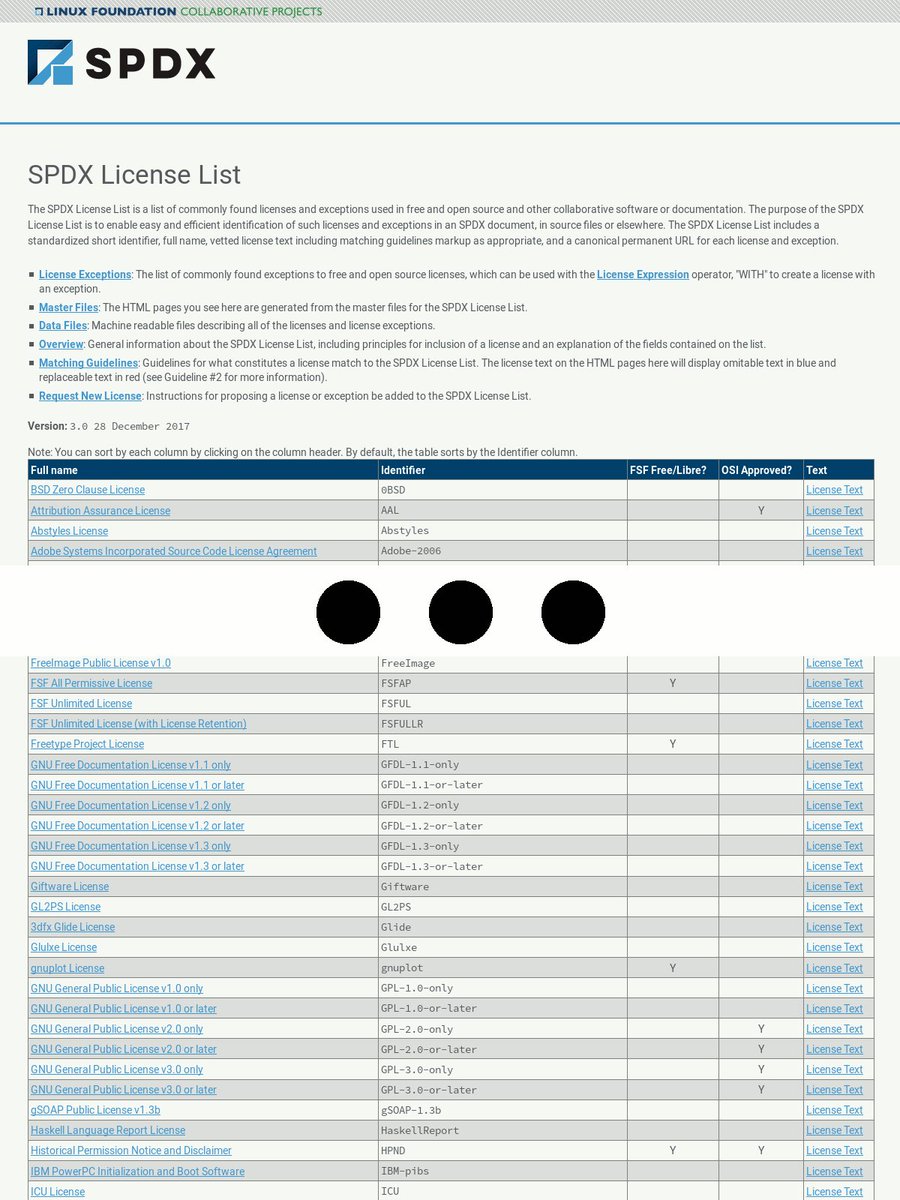Open Haskell Language Report License
The width and height of the screenshot is (900, 1200).
[108, 1130]
